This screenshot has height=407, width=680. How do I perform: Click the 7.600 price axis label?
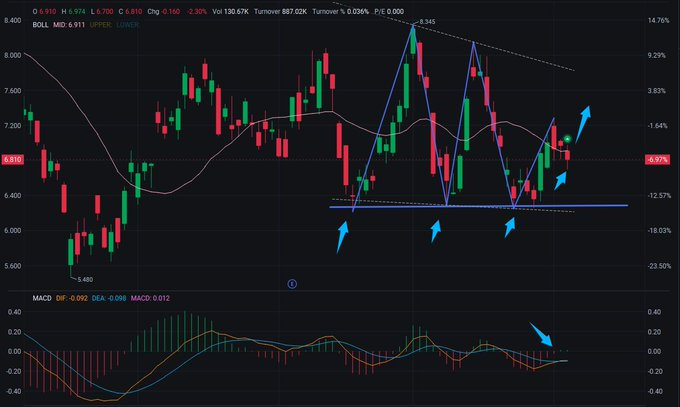coord(12,90)
